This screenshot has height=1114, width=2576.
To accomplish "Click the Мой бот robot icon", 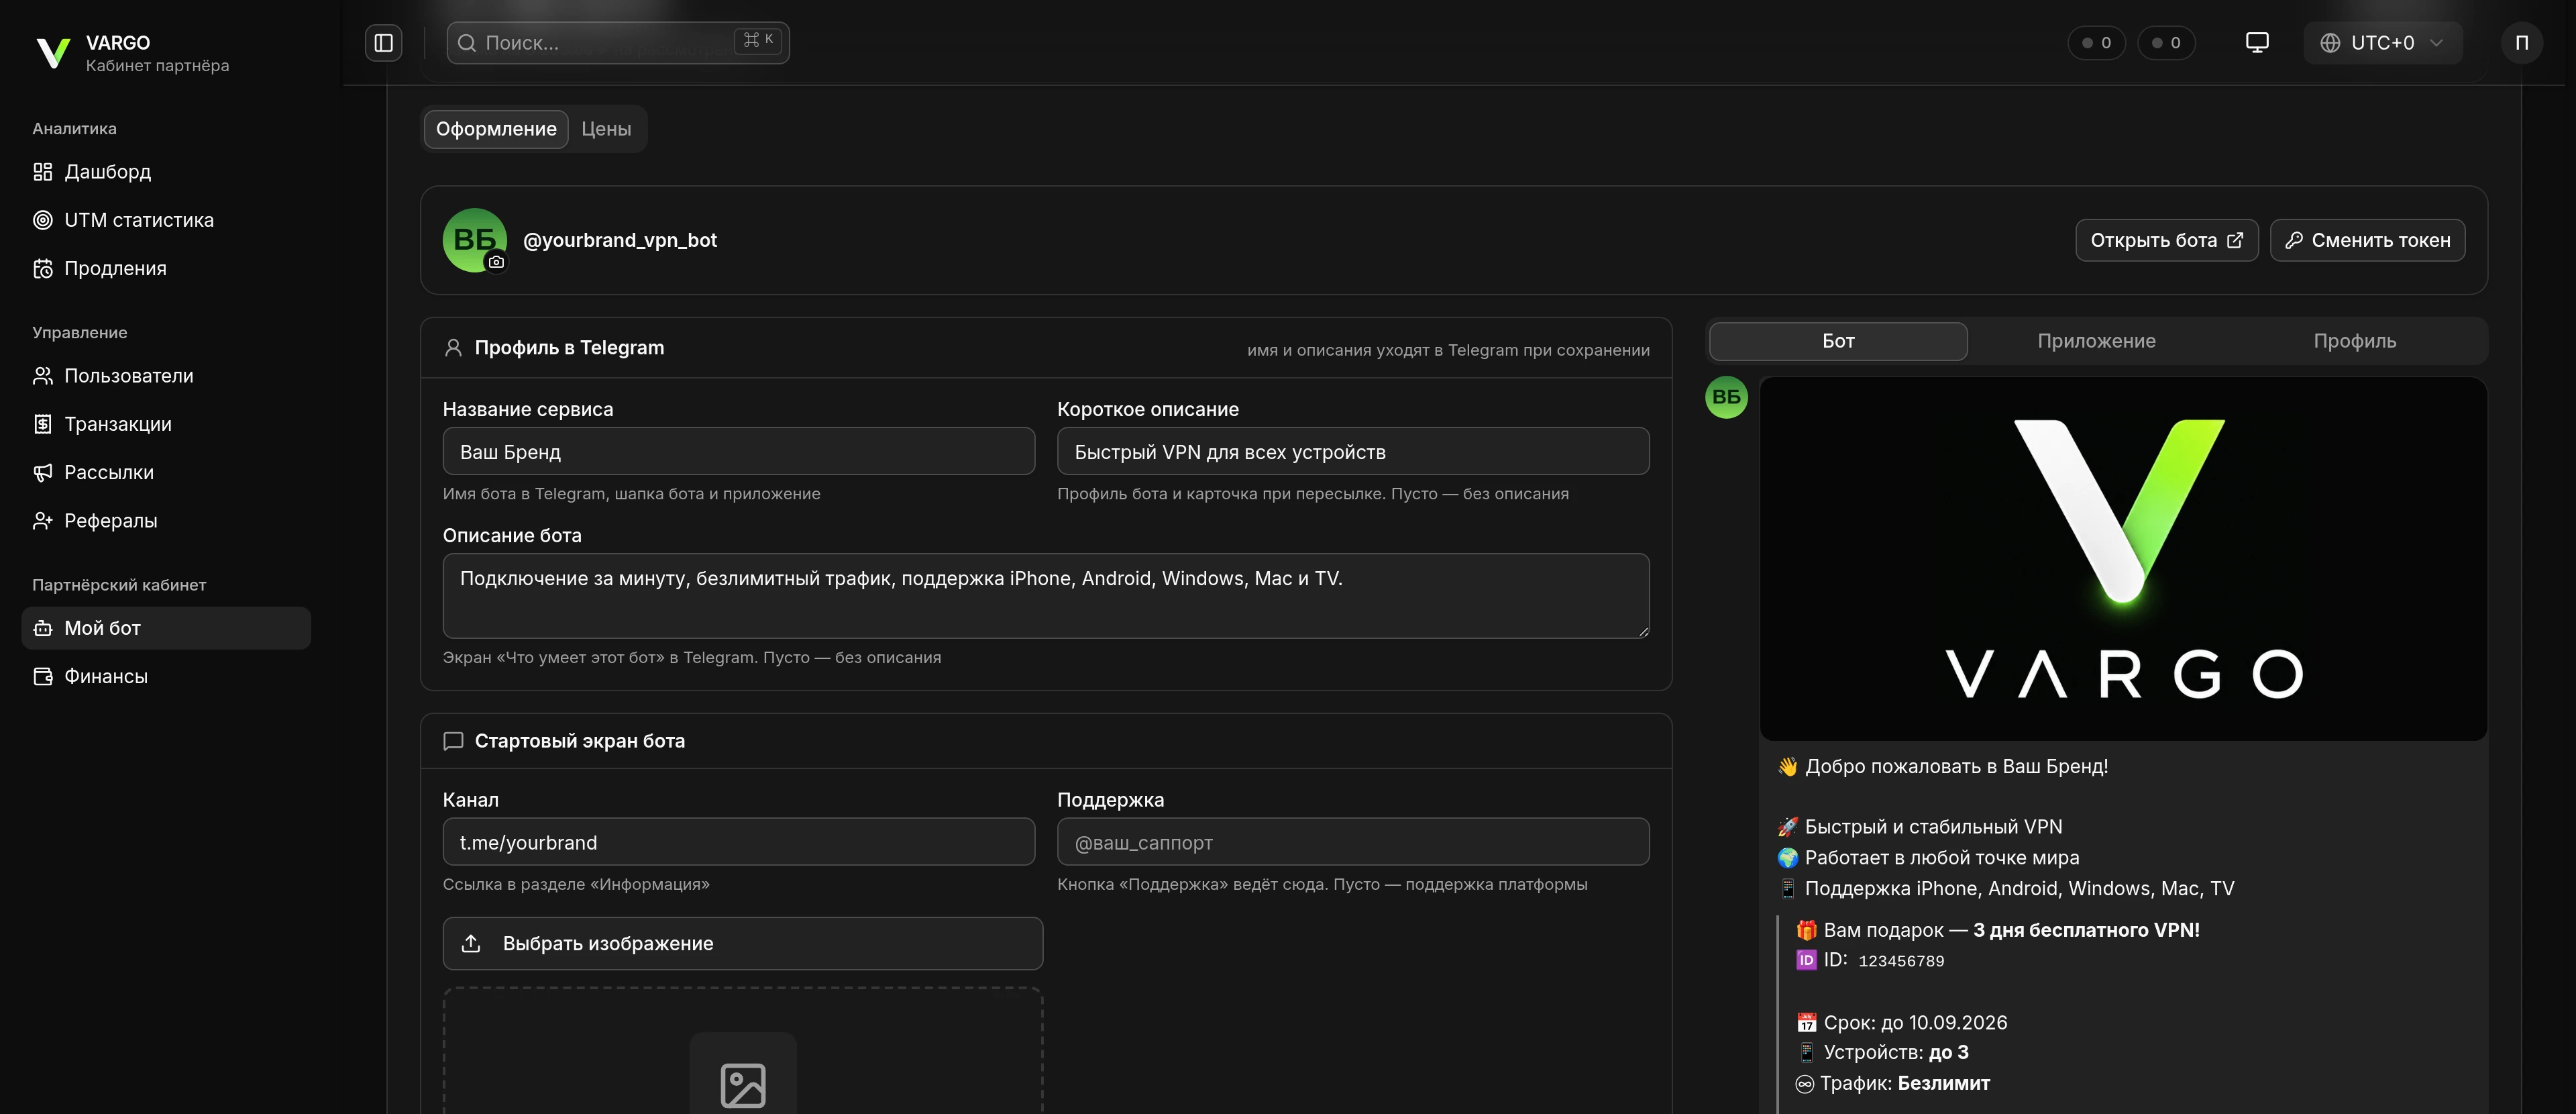I will 43,628.
